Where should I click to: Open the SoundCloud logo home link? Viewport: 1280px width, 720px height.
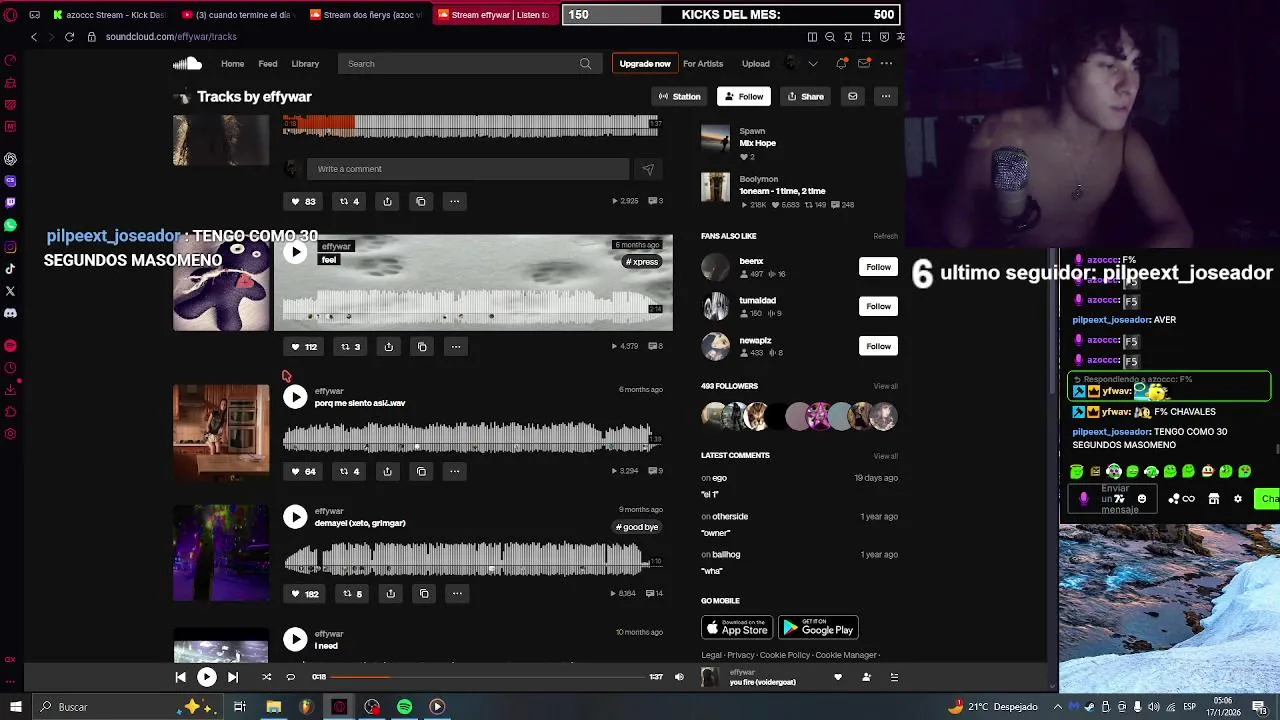(187, 64)
